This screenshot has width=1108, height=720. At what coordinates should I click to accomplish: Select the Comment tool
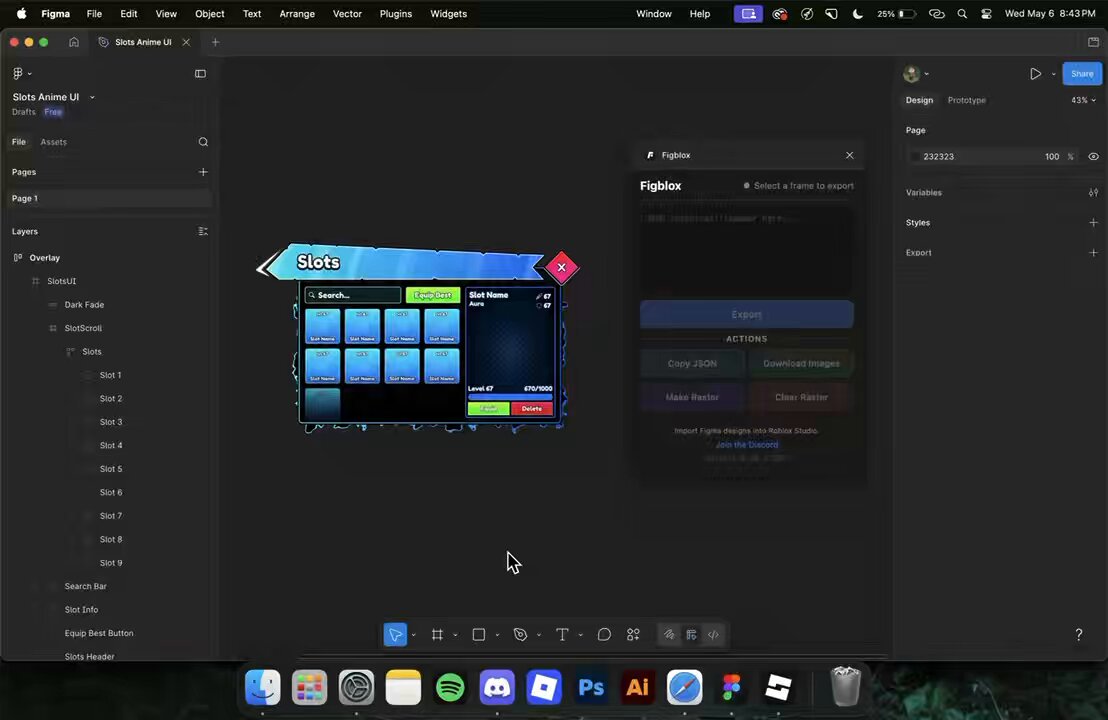[603, 635]
